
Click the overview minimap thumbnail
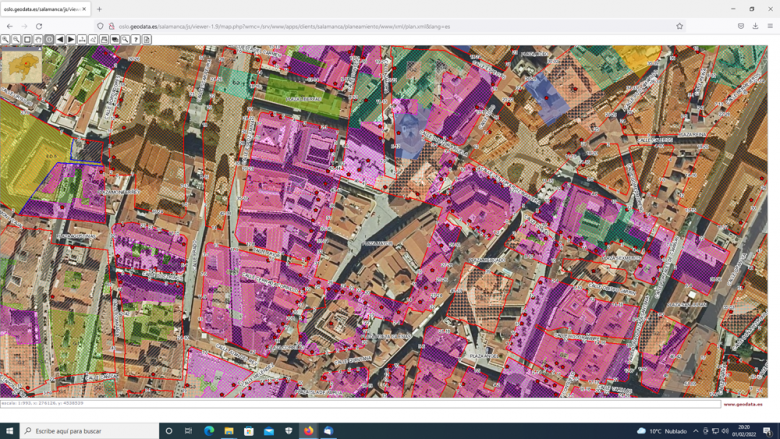tap(22, 66)
